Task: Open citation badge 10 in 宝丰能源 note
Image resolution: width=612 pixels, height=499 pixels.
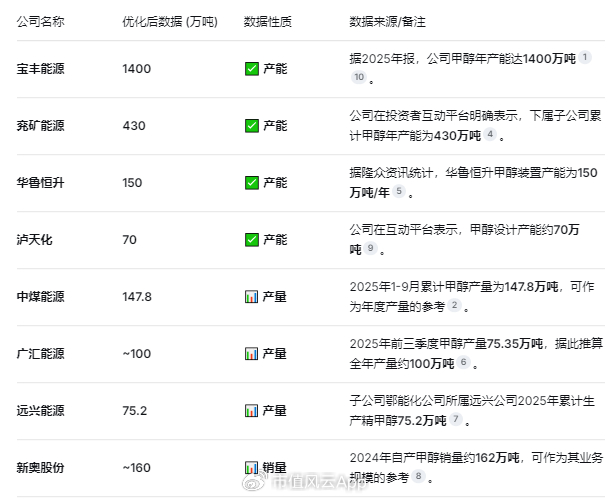Action: pyautogui.click(x=359, y=77)
